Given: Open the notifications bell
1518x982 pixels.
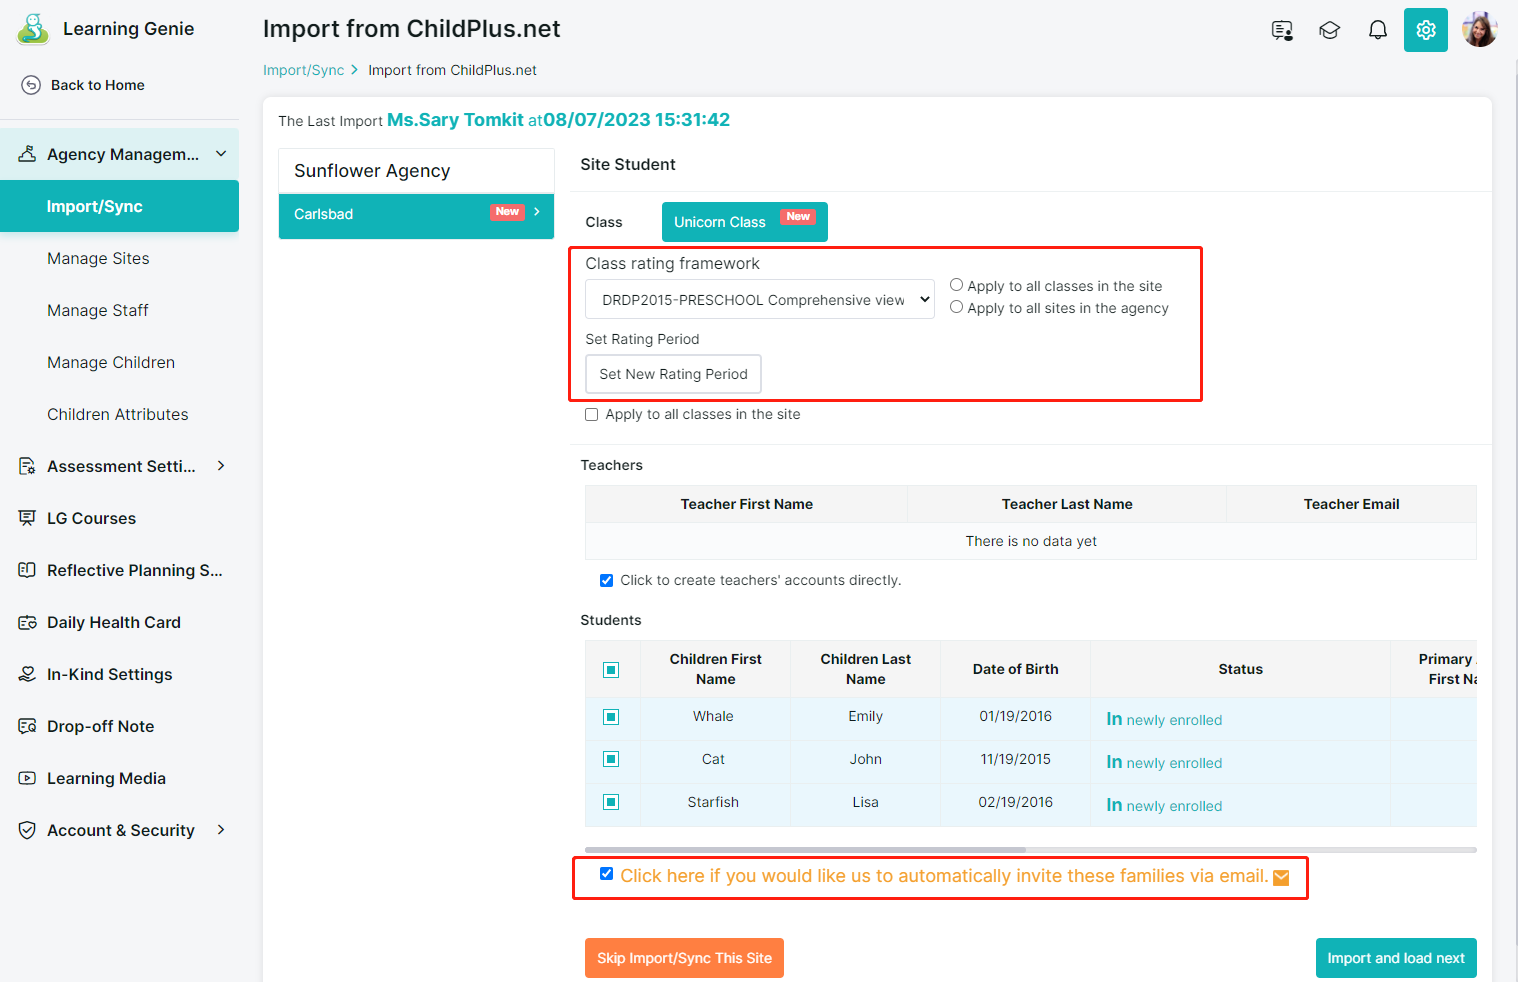Looking at the screenshot, I should pyautogui.click(x=1378, y=30).
